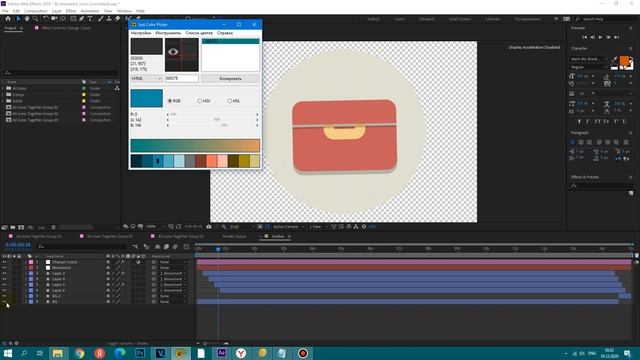Open the Composition menu
640x360 pixels.
[36, 11]
